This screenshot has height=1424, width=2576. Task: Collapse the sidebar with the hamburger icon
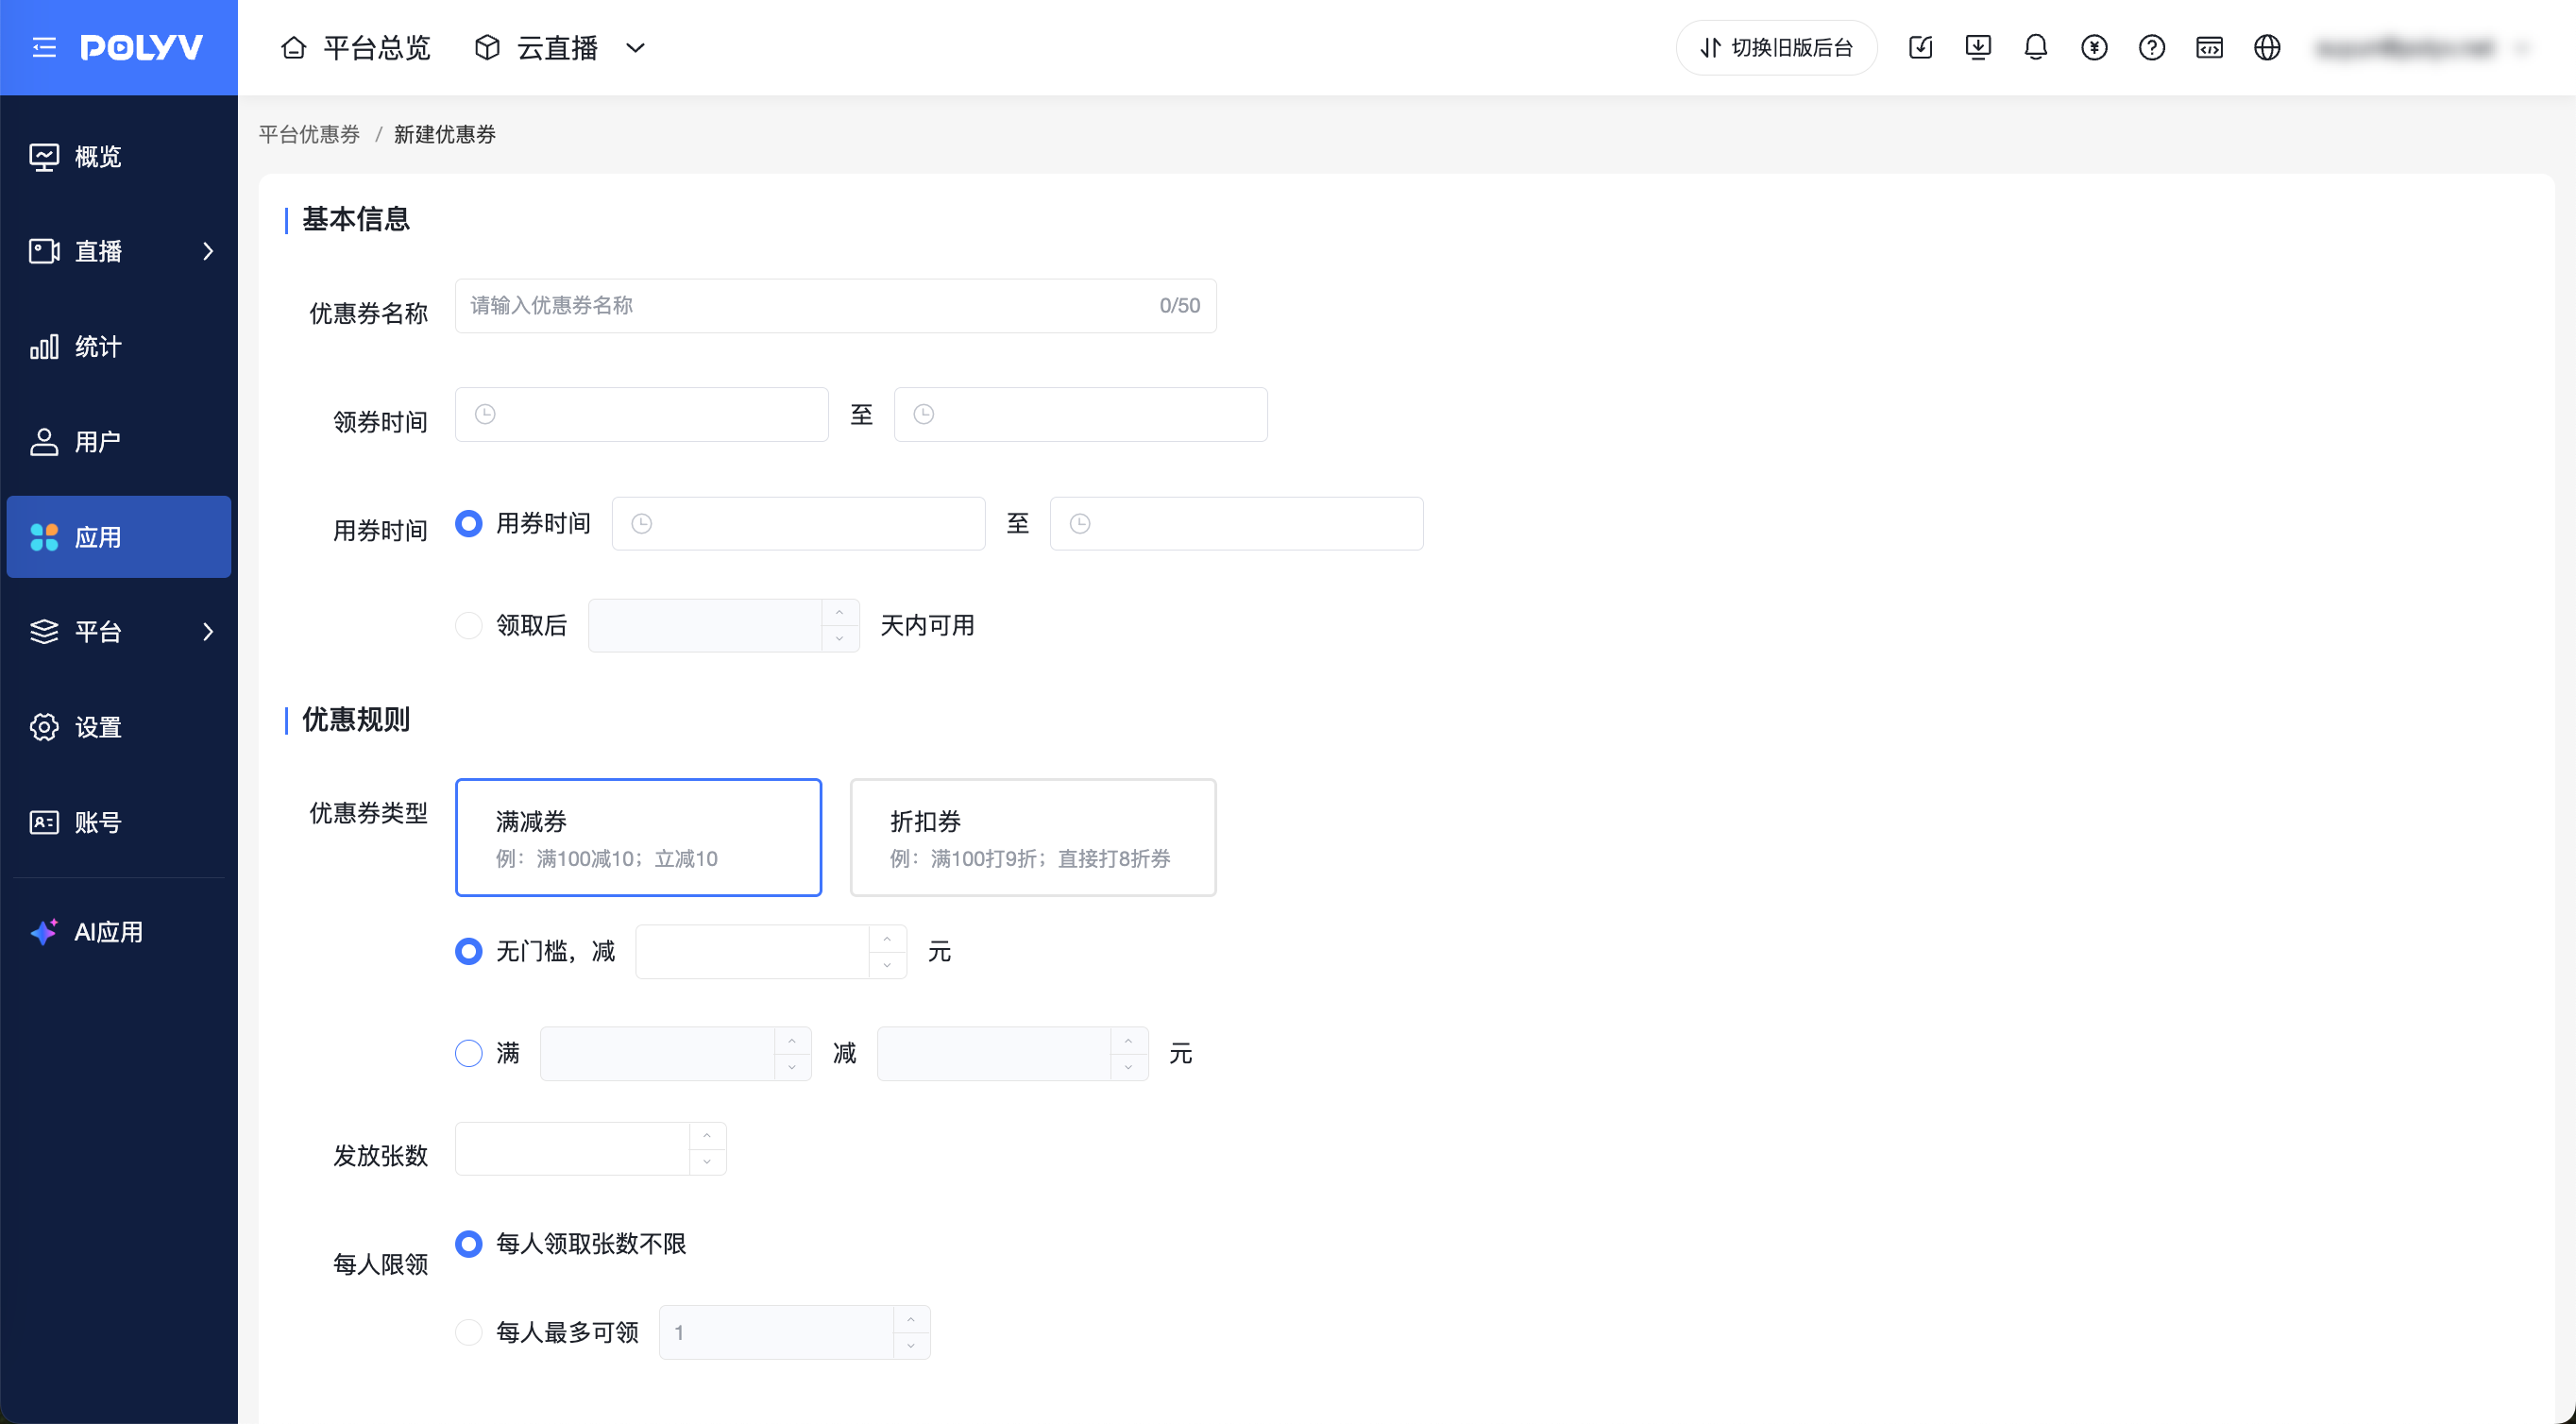(x=44, y=47)
